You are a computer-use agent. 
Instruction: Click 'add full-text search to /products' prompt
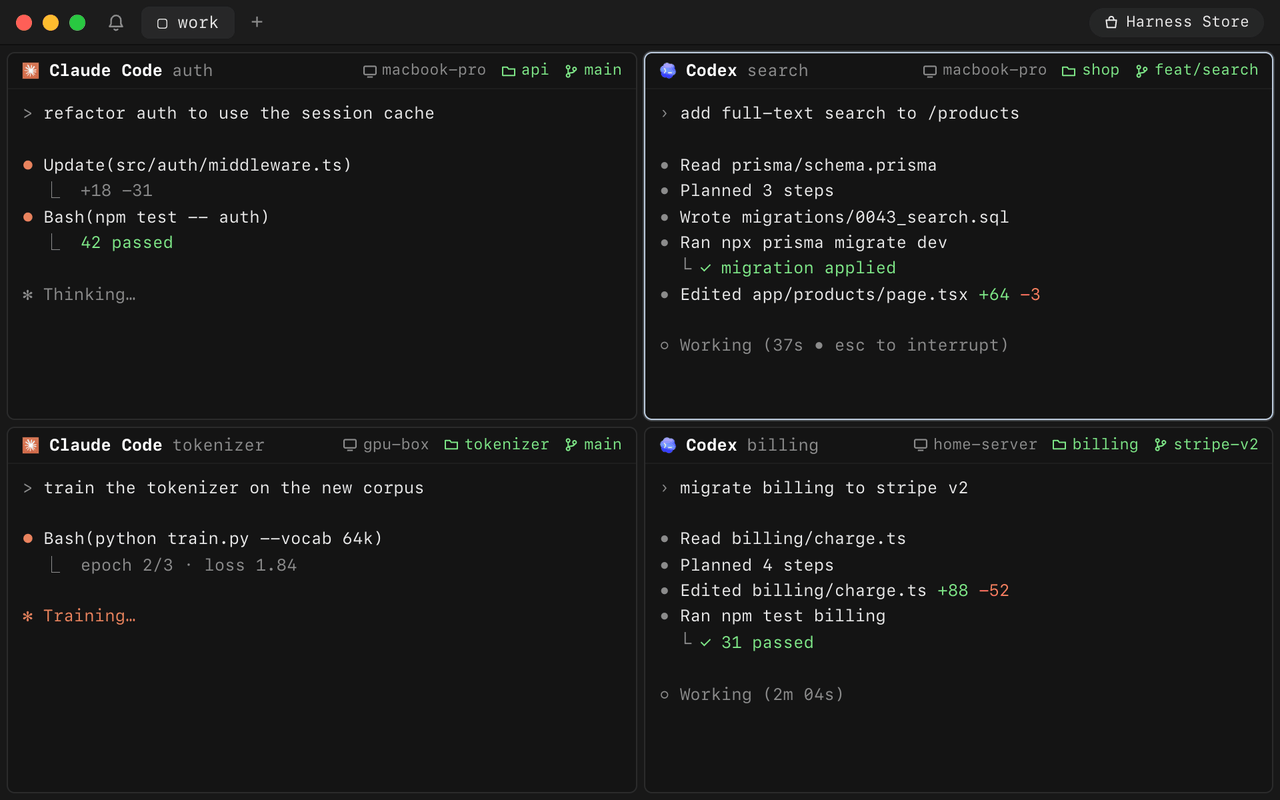[x=850, y=113]
